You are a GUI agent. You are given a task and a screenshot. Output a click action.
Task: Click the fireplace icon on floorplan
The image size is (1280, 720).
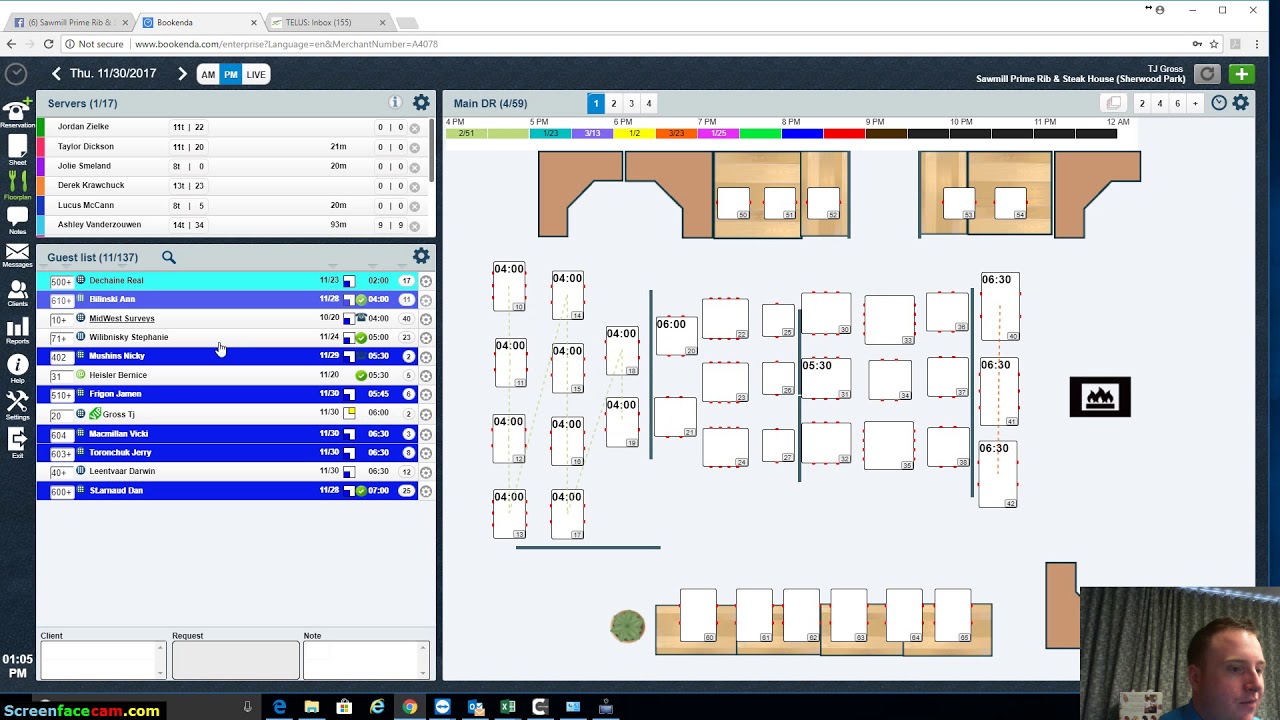pos(1100,397)
